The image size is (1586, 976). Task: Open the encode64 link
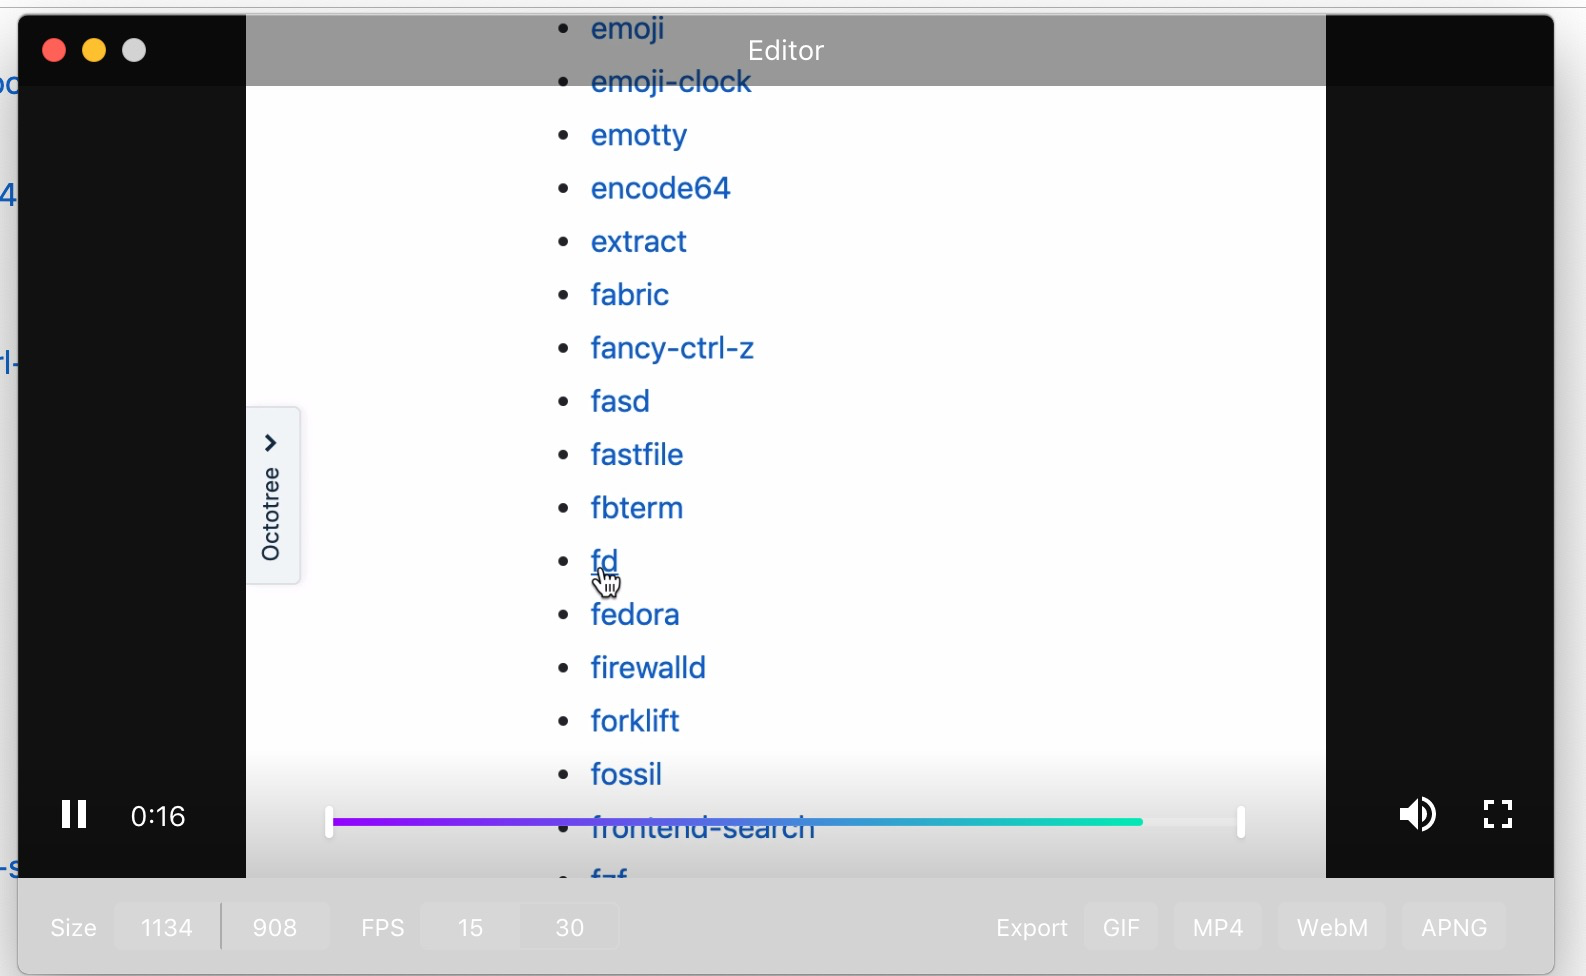coord(660,188)
